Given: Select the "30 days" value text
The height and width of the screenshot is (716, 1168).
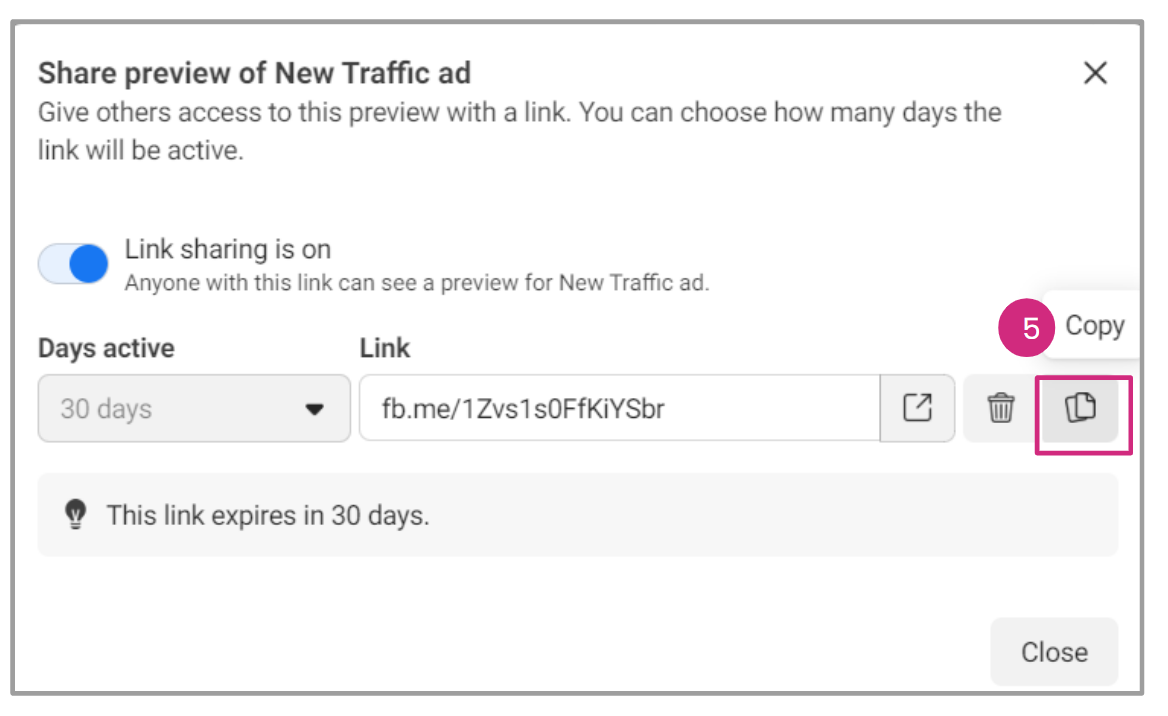Looking at the screenshot, I should [x=106, y=409].
